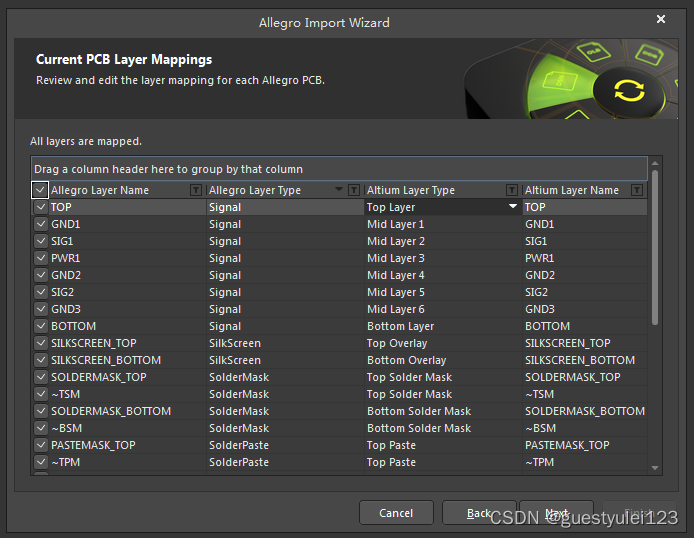Uncheck the SILKSCREEN_TOP layer checkbox
This screenshot has height=538, width=694.
[x=40, y=343]
